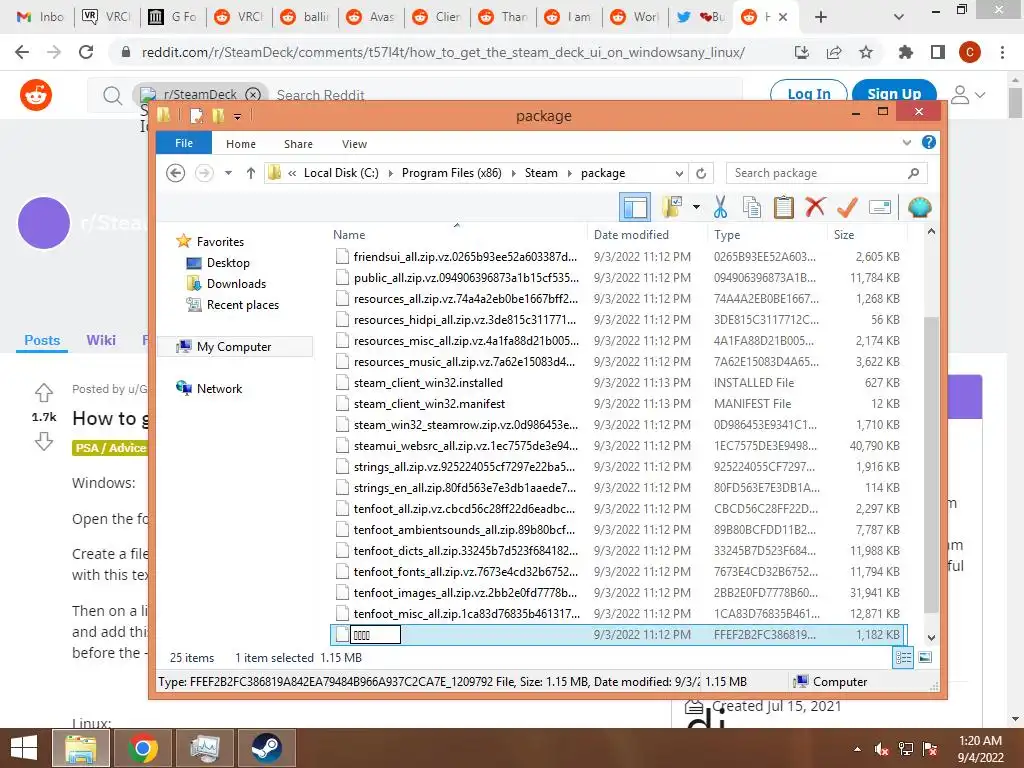Click the Cut scissors icon in Explorer toolbar
Viewport: 1024px width, 768px height.
pos(720,208)
